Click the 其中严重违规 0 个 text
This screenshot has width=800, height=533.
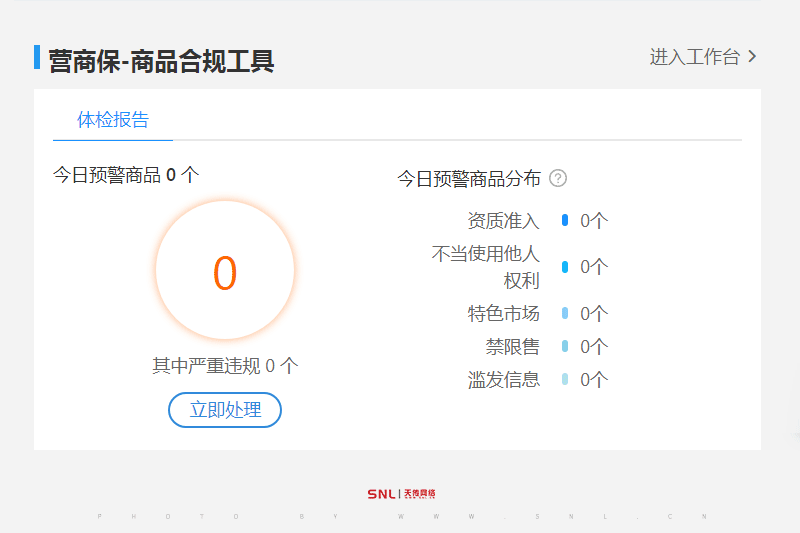(225, 366)
